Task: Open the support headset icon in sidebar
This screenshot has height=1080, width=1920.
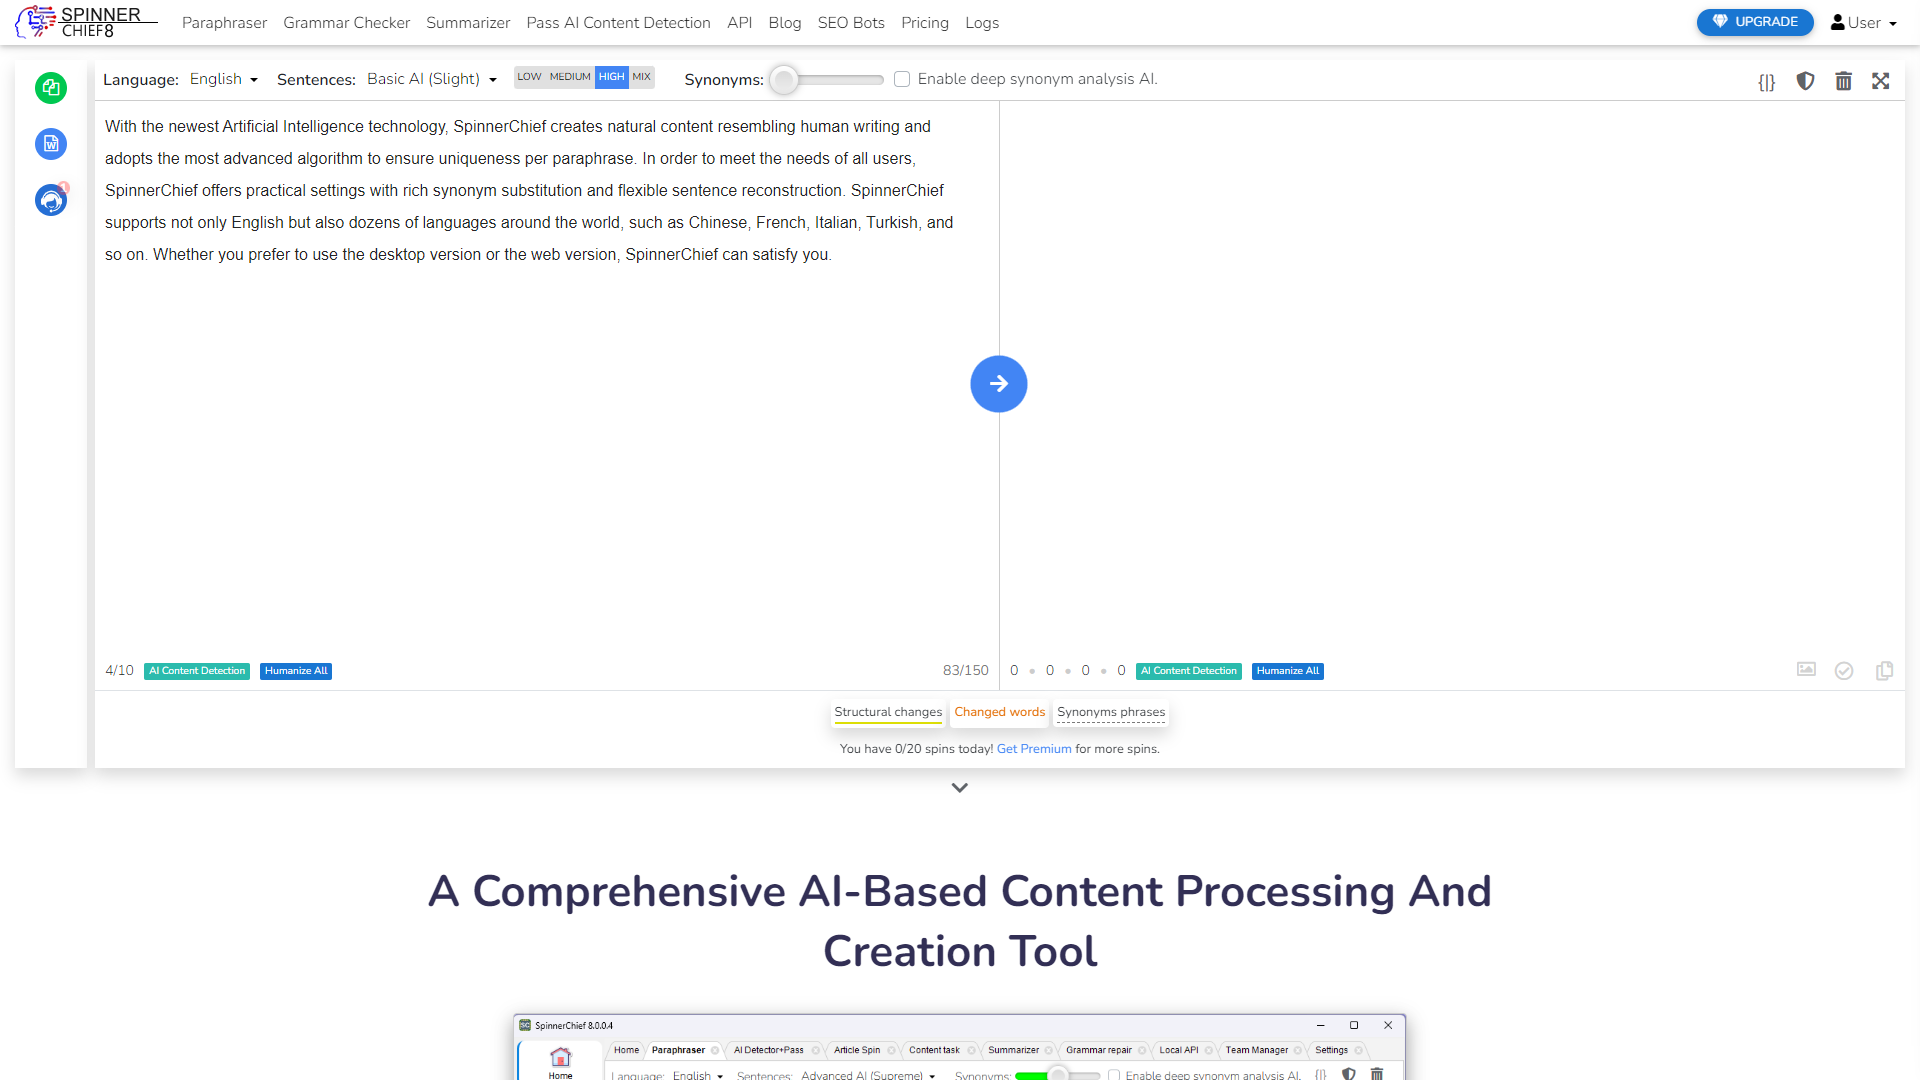Action: pyautogui.click(x=51, y=201)
